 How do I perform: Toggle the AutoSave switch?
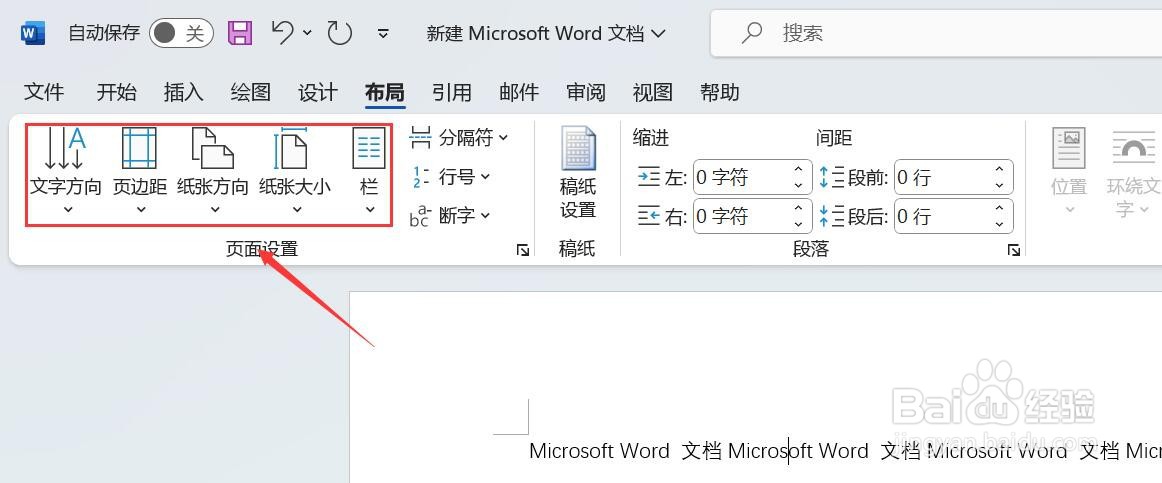pos(181,33)
